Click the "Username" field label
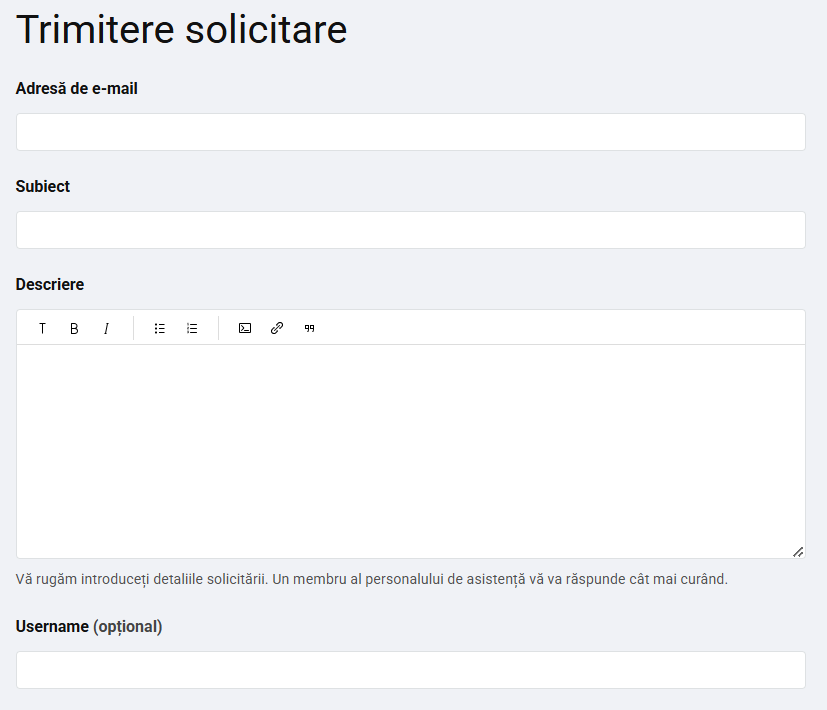 click(52, 627)
